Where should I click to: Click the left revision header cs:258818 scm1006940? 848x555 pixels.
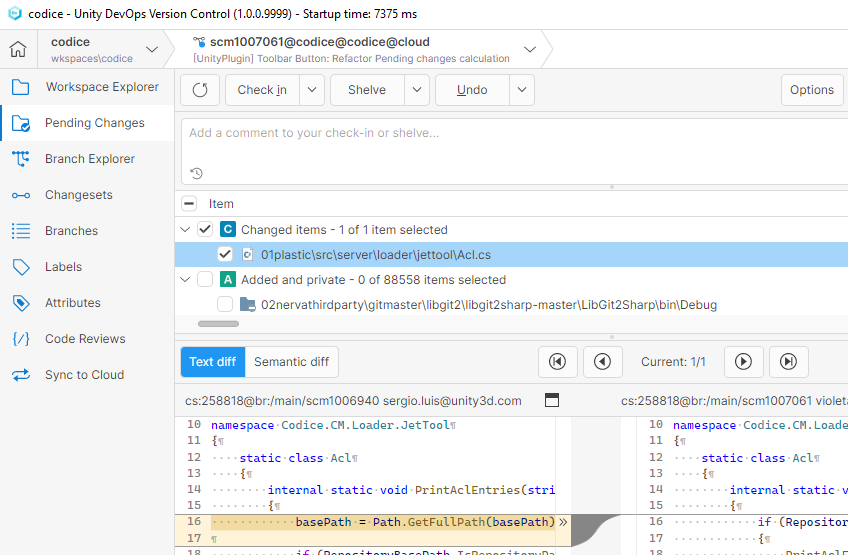353,401
